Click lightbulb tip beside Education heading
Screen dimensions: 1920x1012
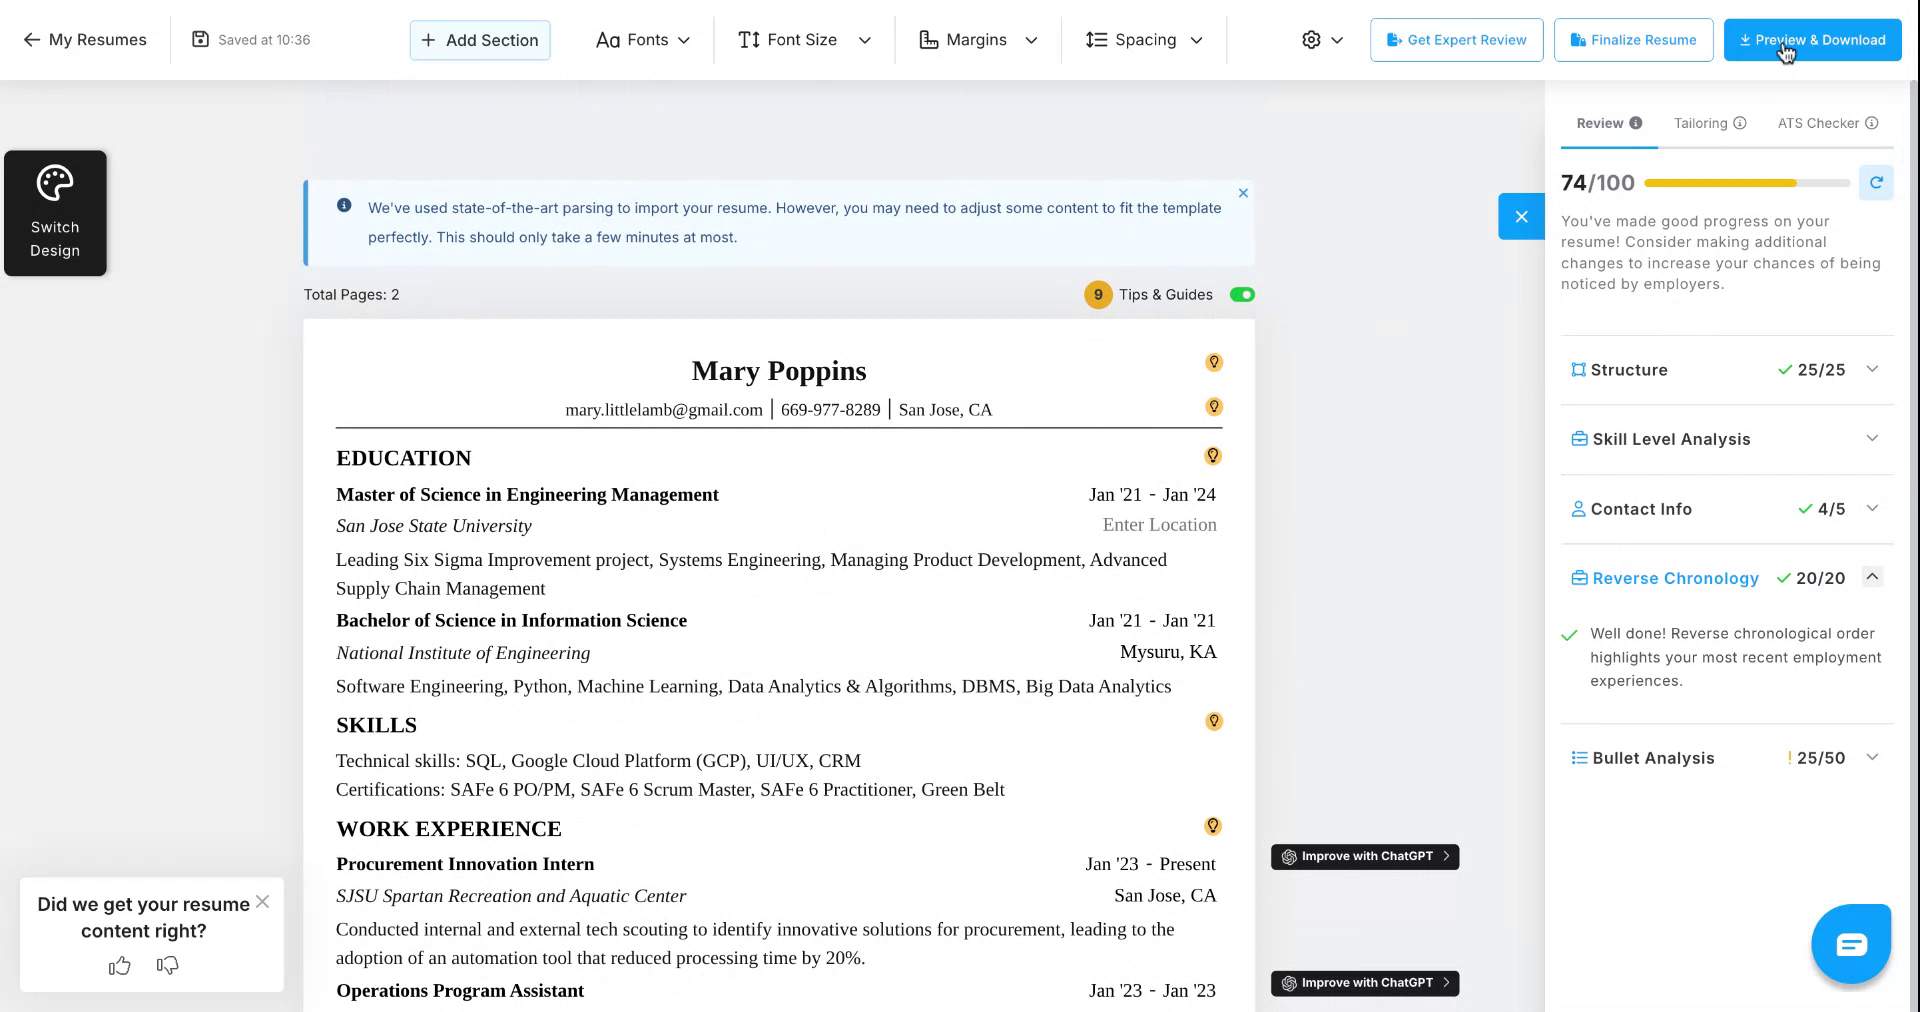click(x=1213, y=456)
